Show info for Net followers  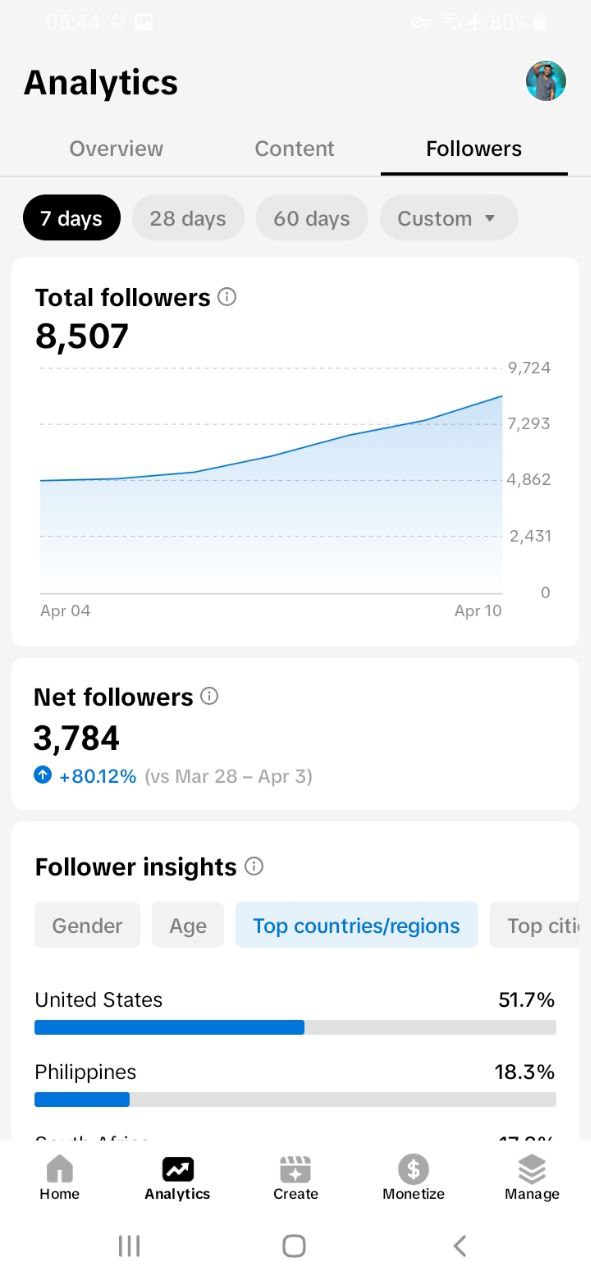click(x=209, y=696)
